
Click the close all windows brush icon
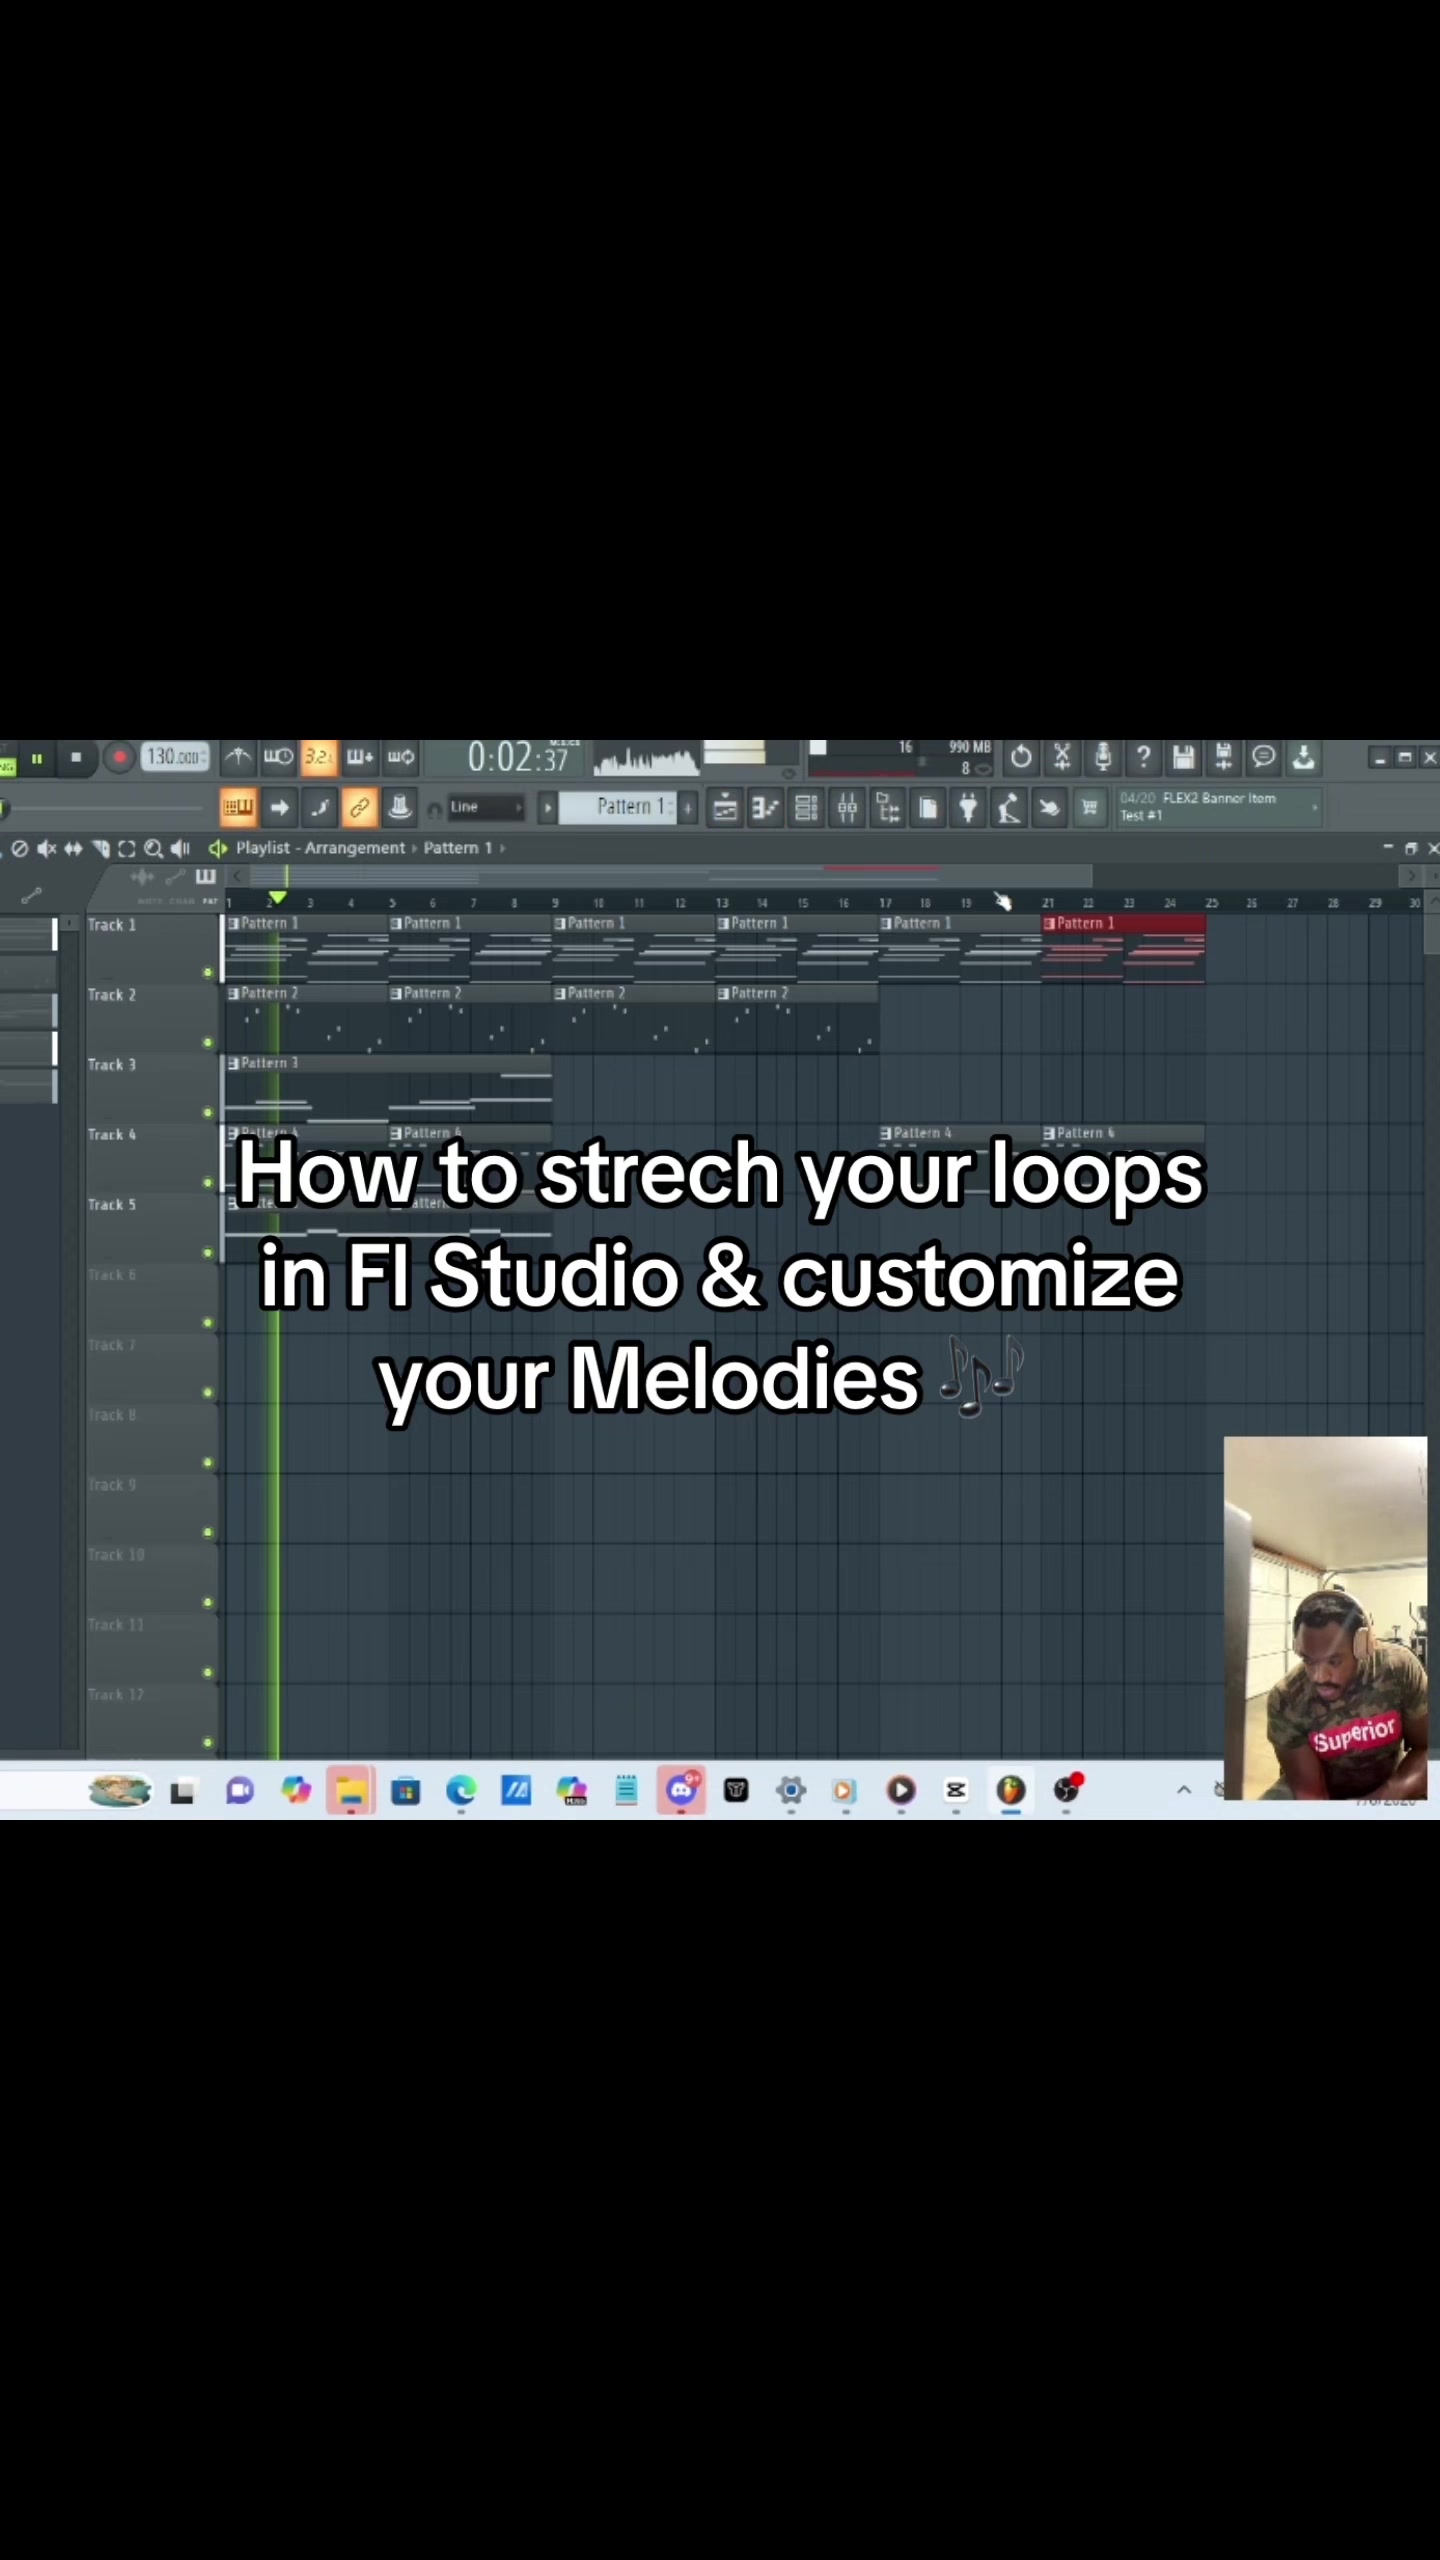1049,808
